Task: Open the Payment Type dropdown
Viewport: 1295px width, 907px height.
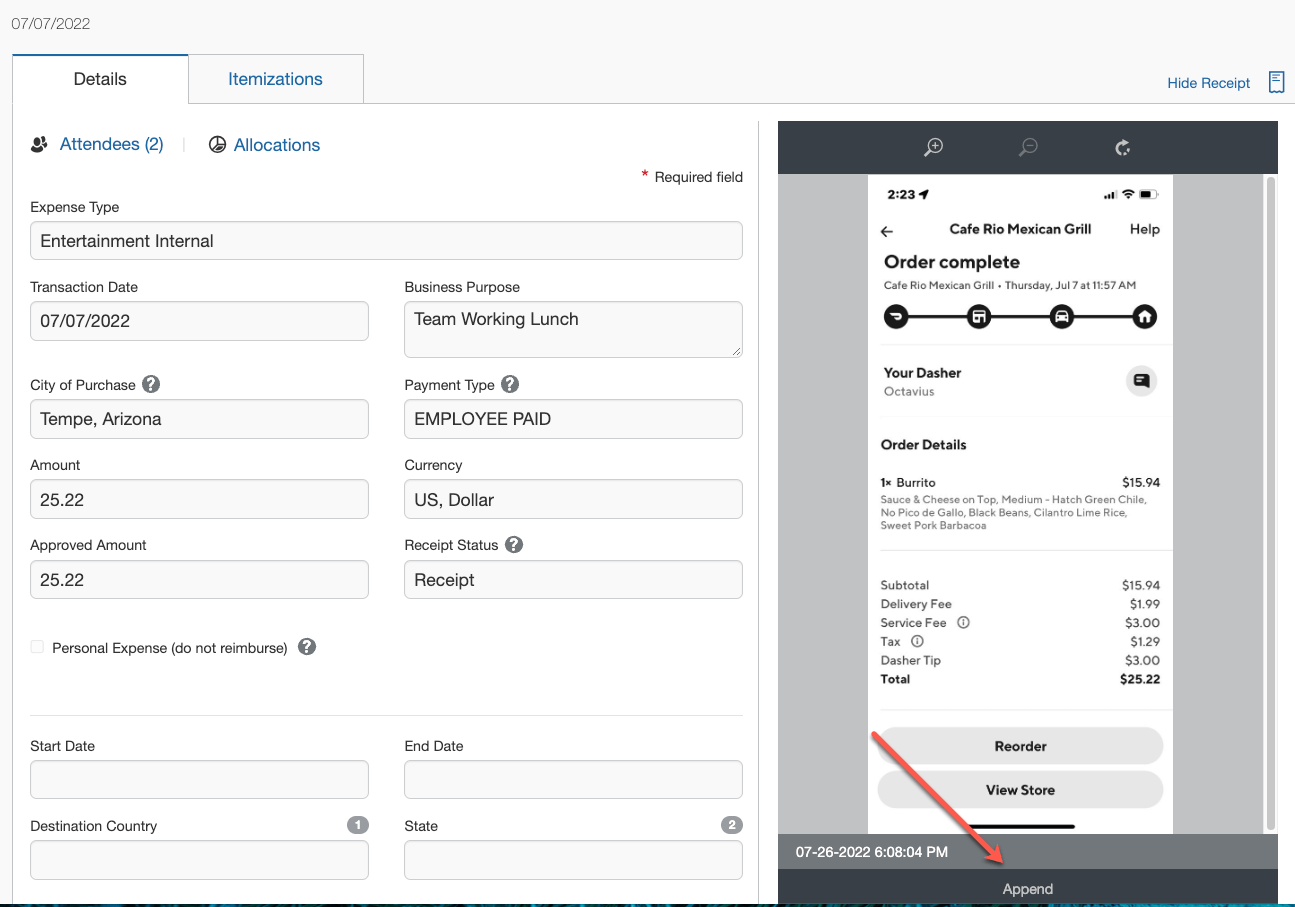Action: pyautogui.click(x=572, y=418)
